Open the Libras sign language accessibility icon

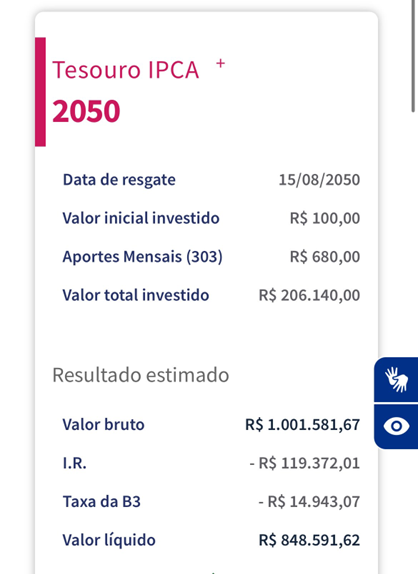[x=396, y=379]
